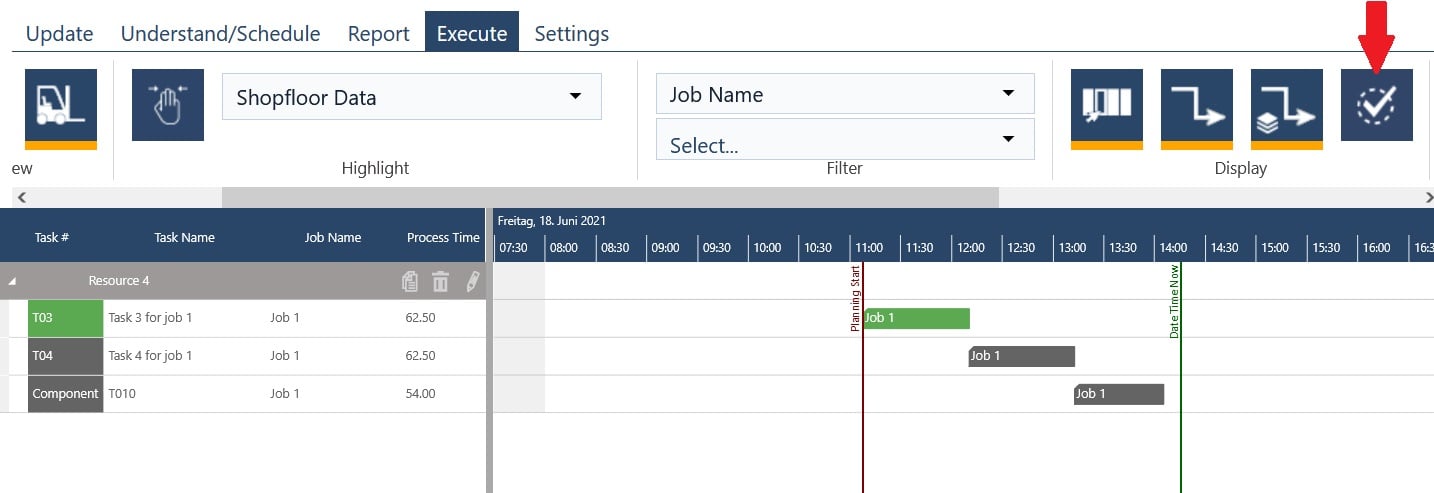Click the horizontal ribbon scrollbar thumb
The height and width of the screenshot is (493, 1434).
click(x=609, y=198)
